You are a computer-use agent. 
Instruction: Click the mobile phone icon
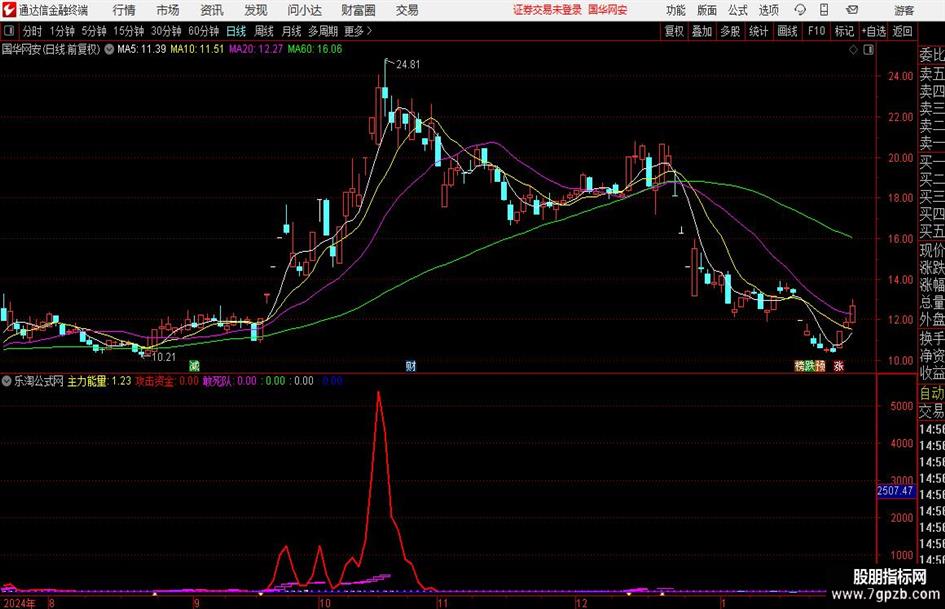coord(824,10)
